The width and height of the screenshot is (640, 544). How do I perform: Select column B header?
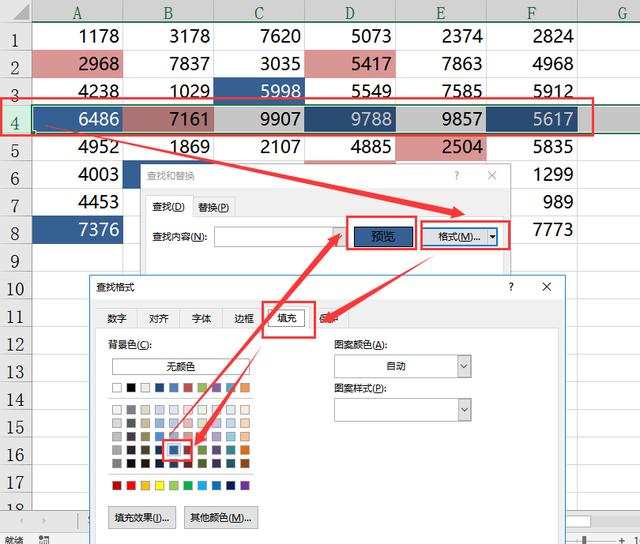[x=168, y=11]
